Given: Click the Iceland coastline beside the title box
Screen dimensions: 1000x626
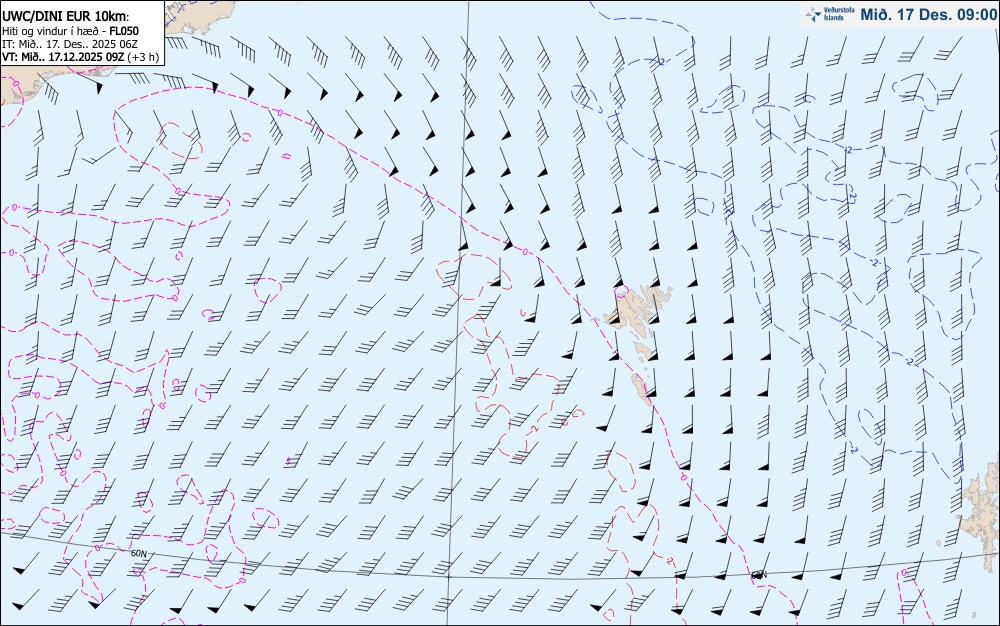Looking at the screenshot, I should pyautogui.click(x=198, y=16).
